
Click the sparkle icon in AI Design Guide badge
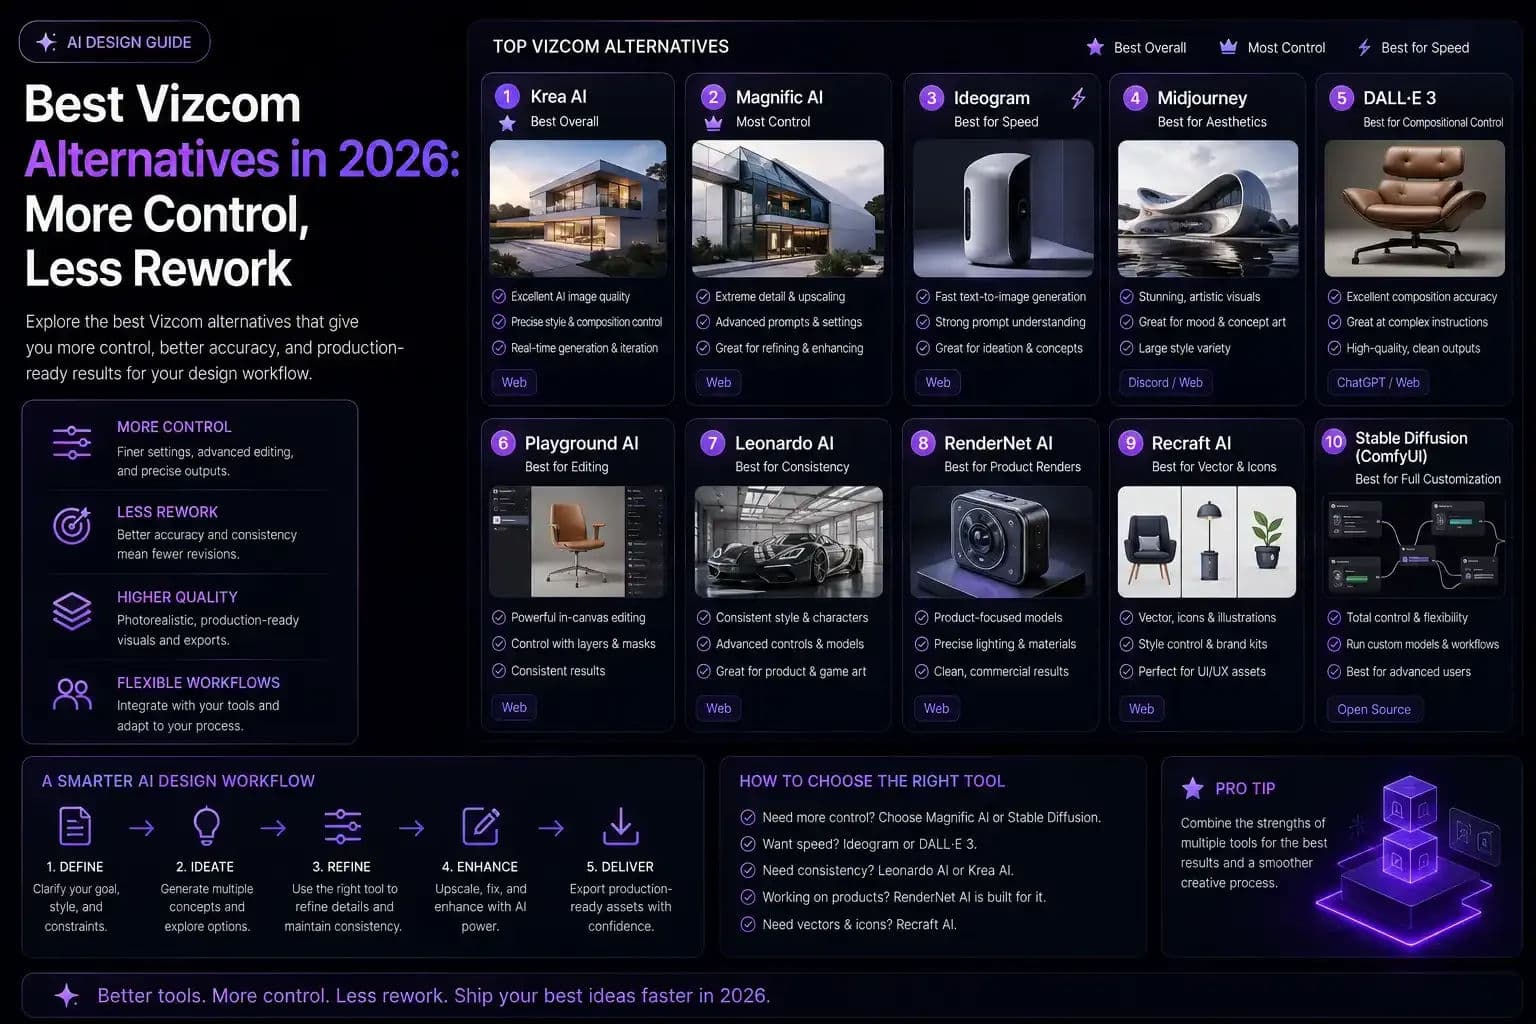point(46,42)
